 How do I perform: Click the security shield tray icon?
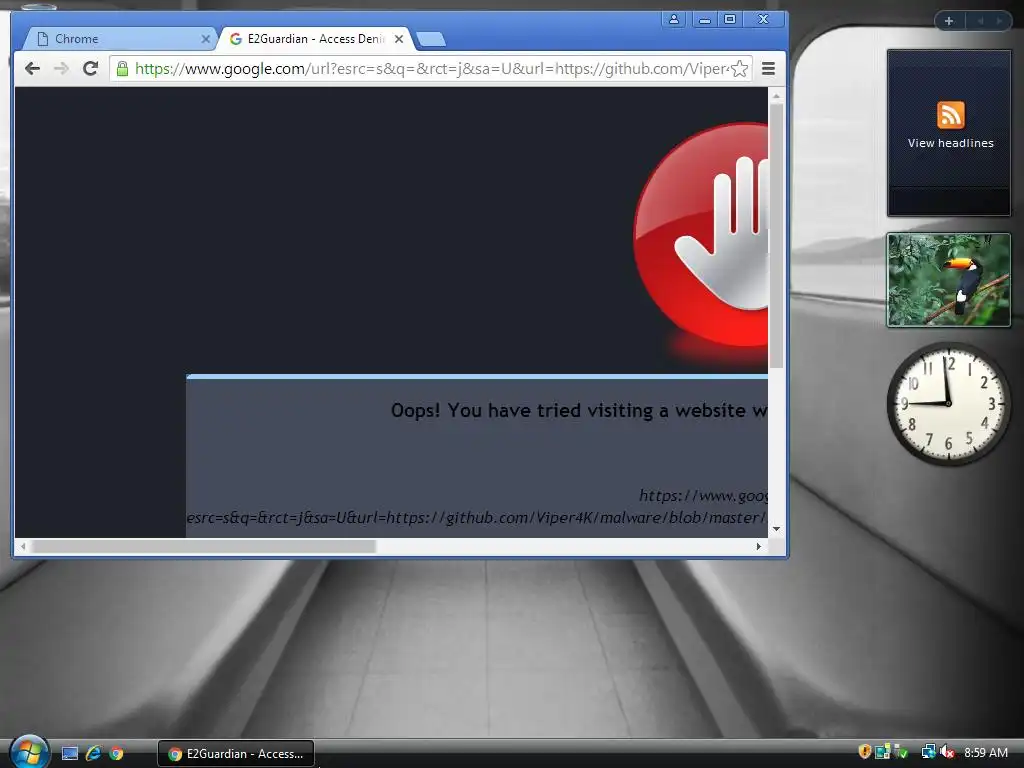coord(865,752)
